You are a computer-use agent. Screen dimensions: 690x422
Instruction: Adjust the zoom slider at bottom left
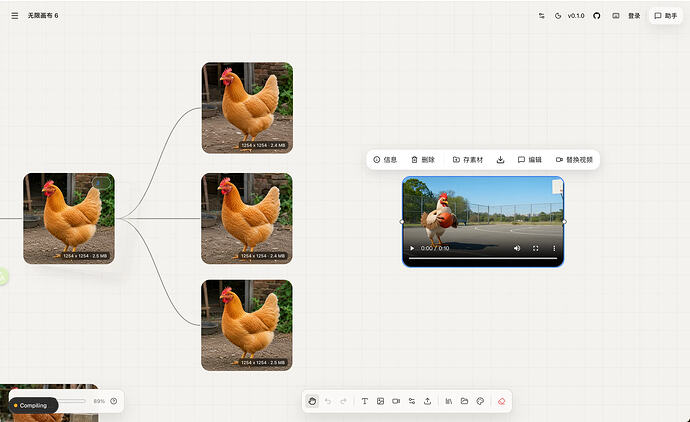[x=72, y=401]
